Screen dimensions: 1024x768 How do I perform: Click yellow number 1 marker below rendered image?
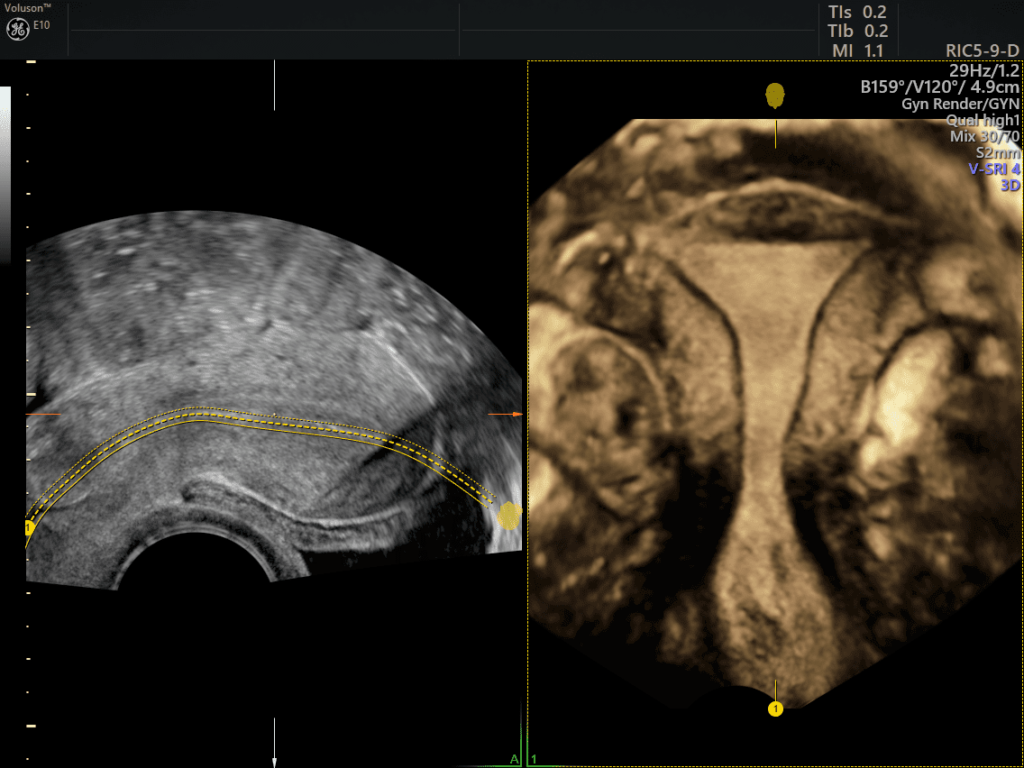pyautogui.click(x=775, y=708)
